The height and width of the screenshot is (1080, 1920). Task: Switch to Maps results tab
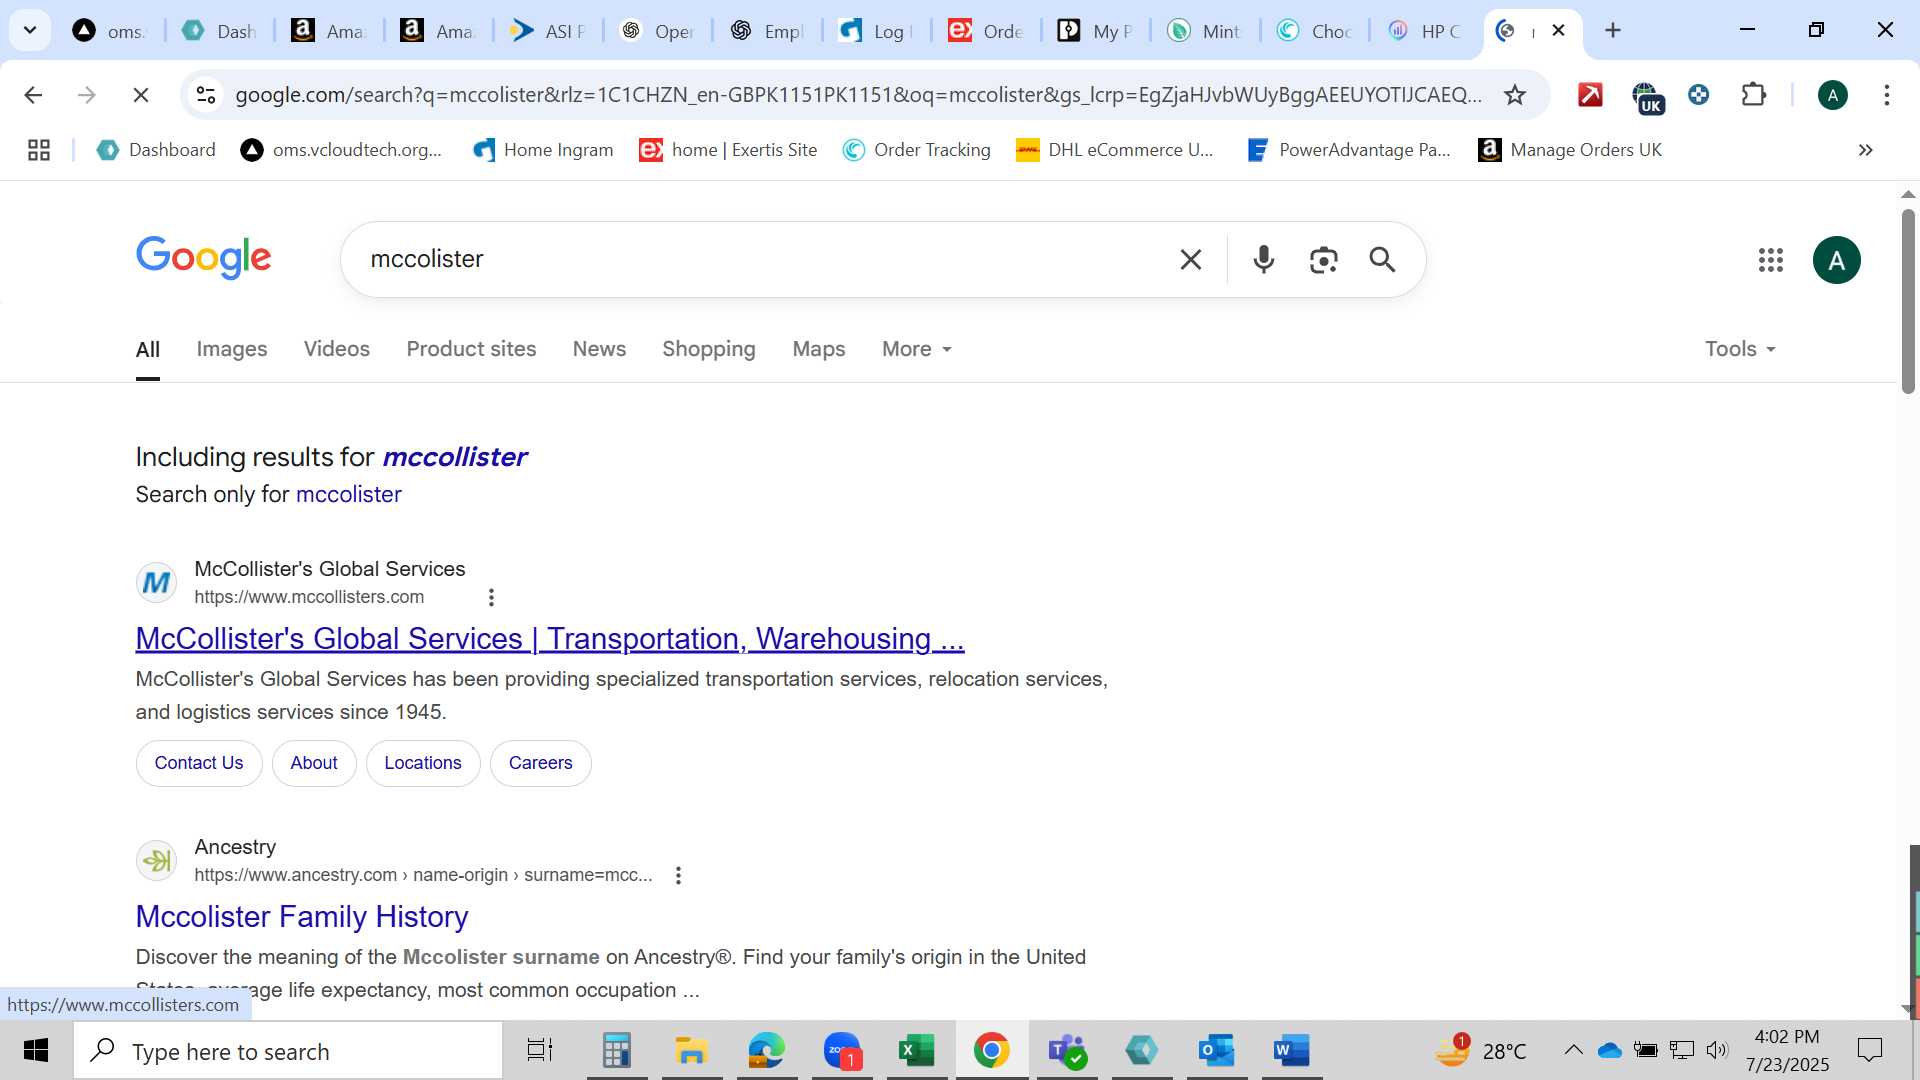819,349
